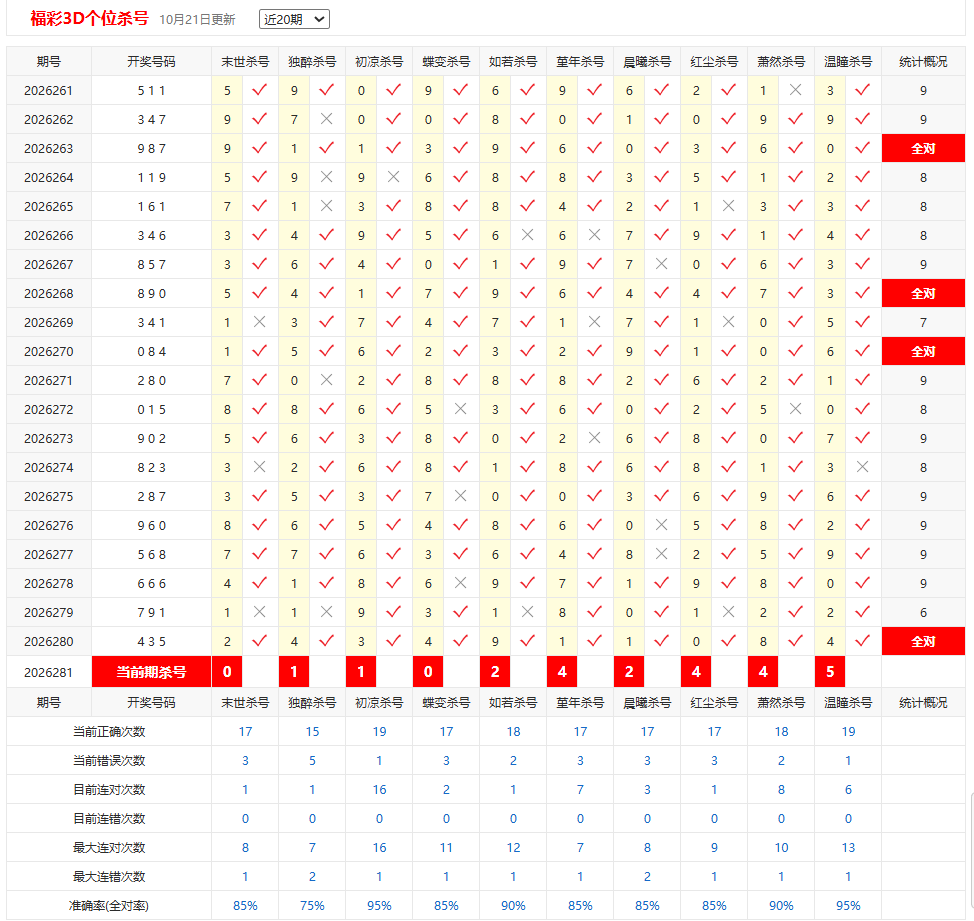974x921 pixels.
Task: Select period number 2026261
Action: [48, 91]
